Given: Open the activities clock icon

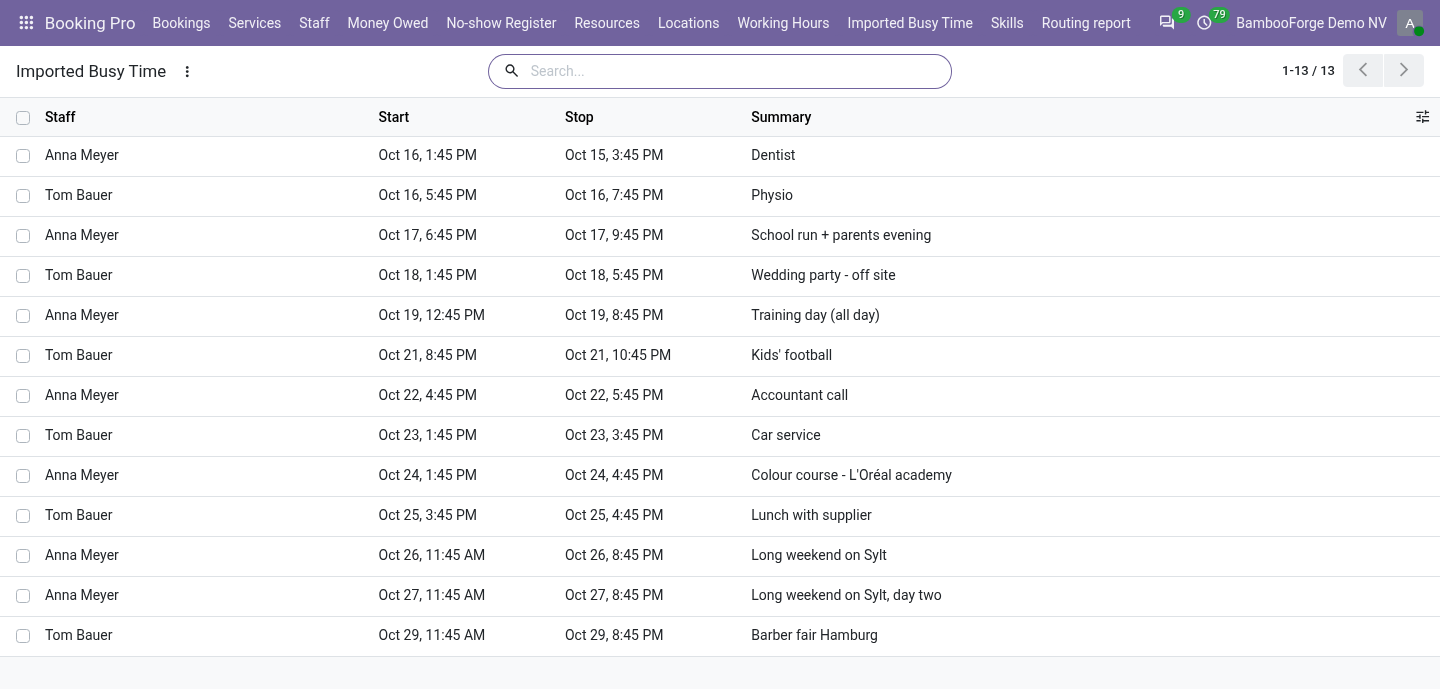Looking at the screenshot, I should coord(1204,23).
